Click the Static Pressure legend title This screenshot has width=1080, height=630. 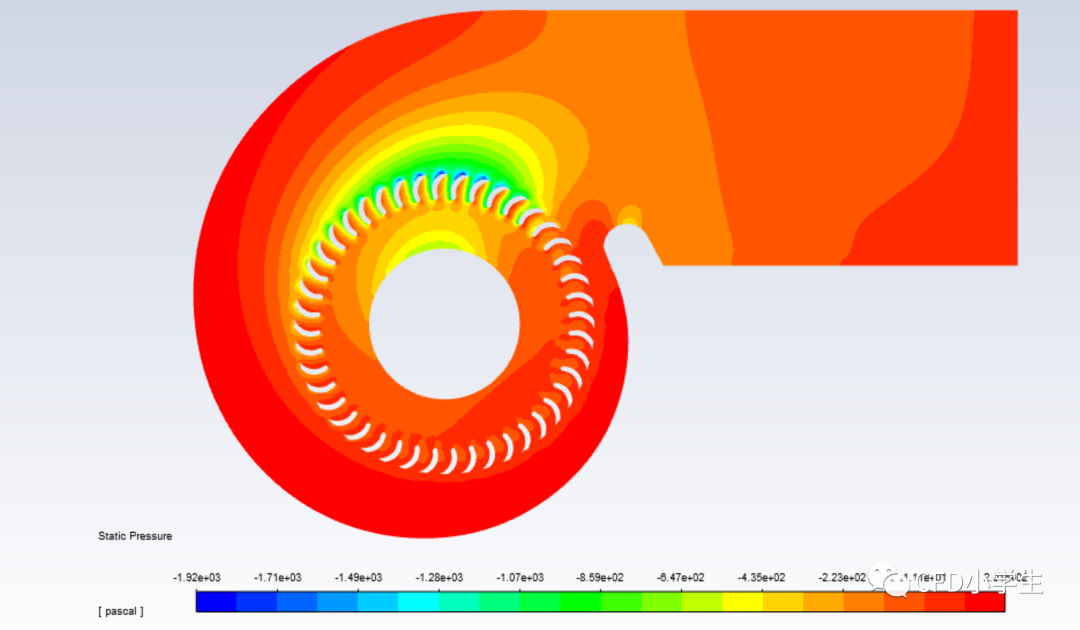point(135,536)
